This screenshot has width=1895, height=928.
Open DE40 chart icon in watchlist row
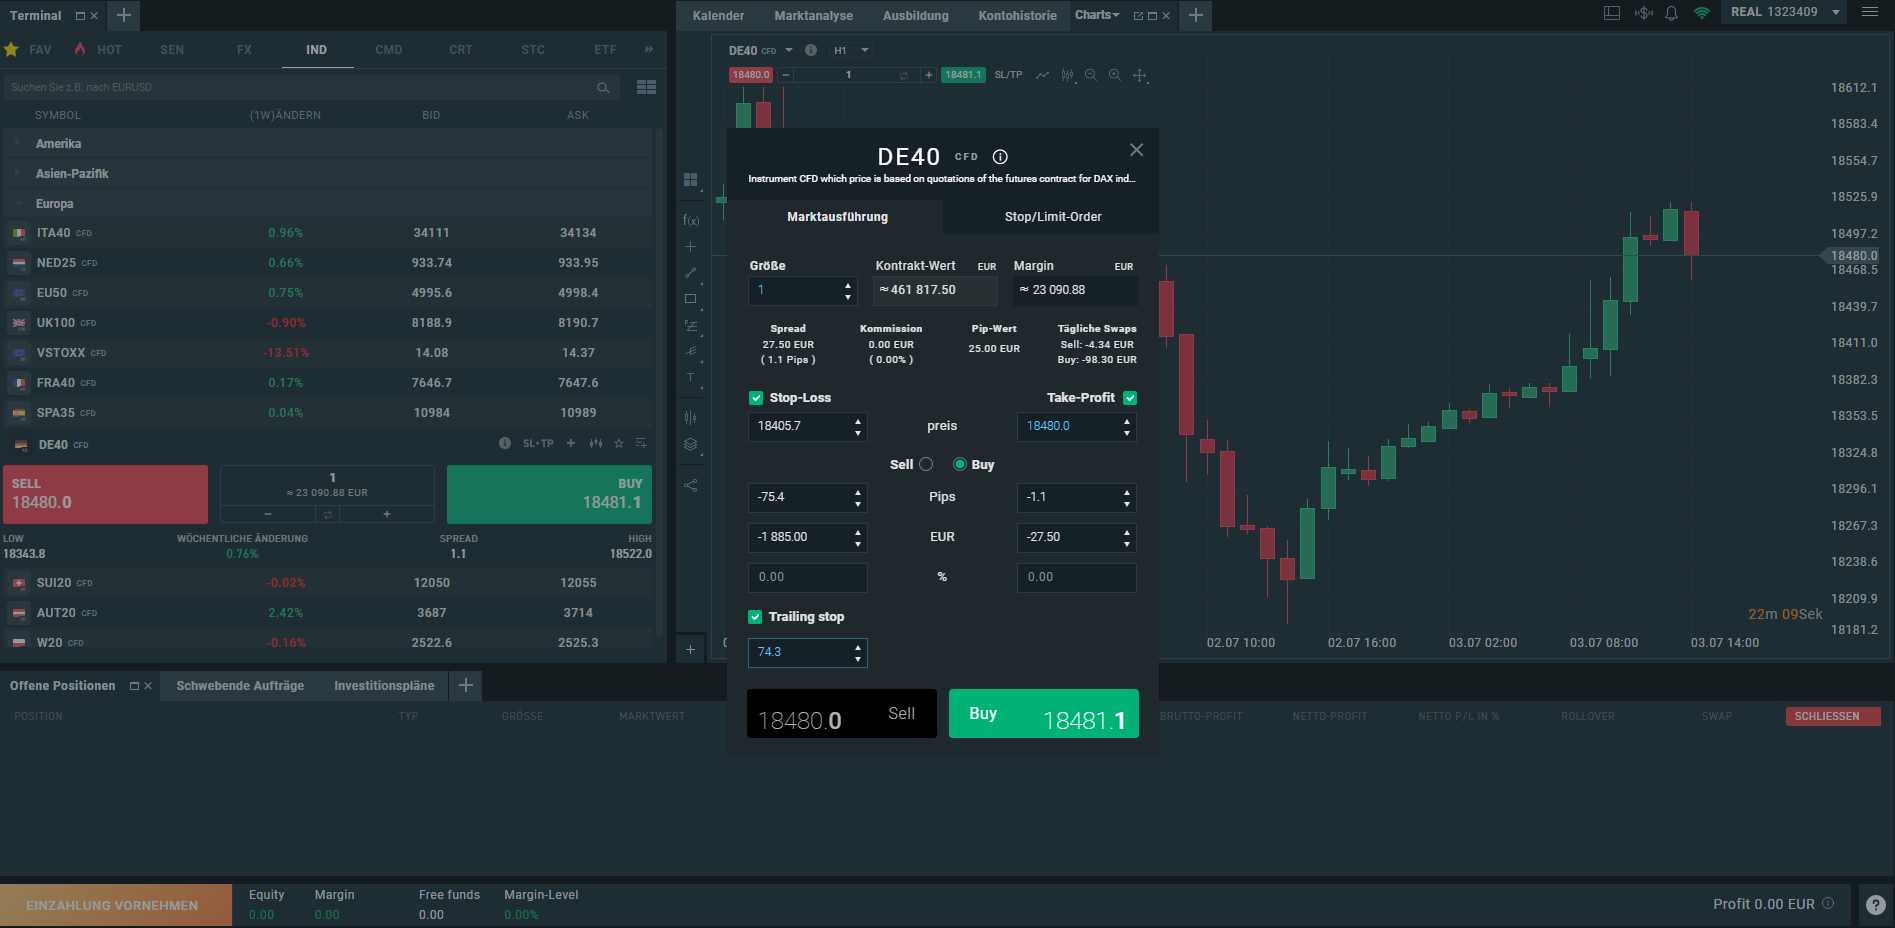coord(596,443)
